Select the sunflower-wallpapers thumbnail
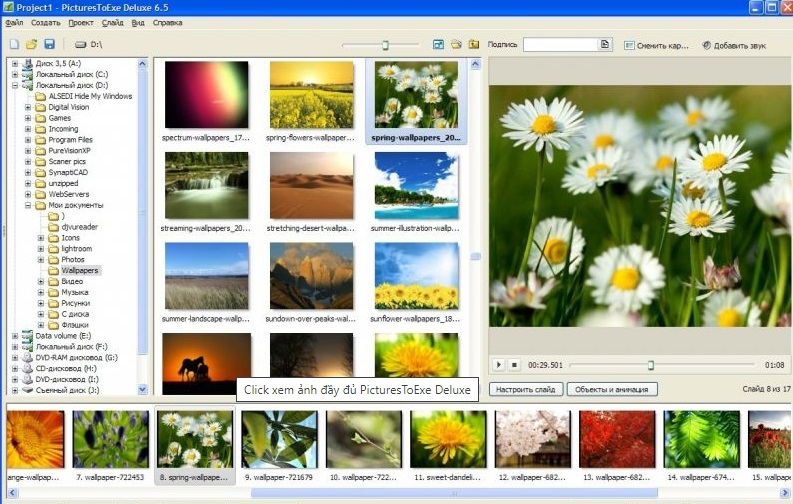The height and width of the screenshot is (504, 793). (x=416, y=276)
